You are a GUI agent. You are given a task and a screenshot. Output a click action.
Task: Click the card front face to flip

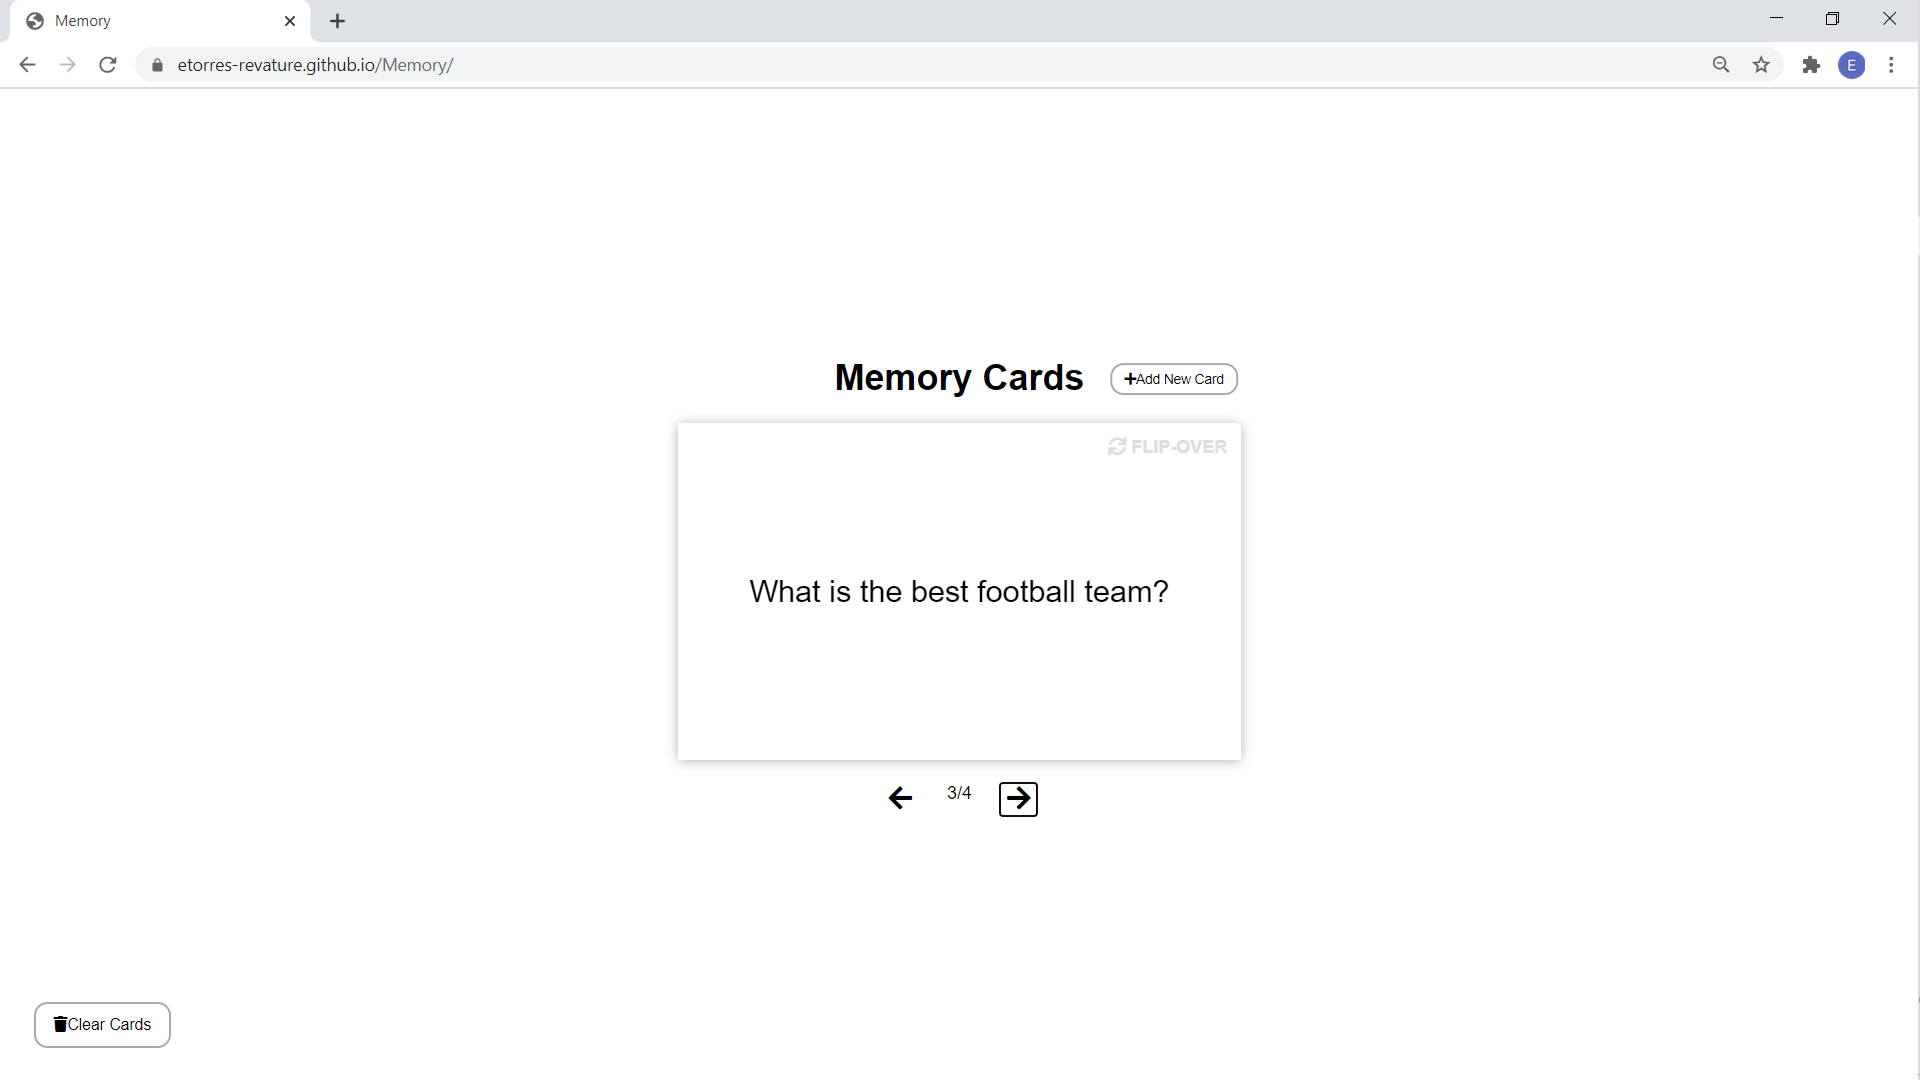click(959, 591)
